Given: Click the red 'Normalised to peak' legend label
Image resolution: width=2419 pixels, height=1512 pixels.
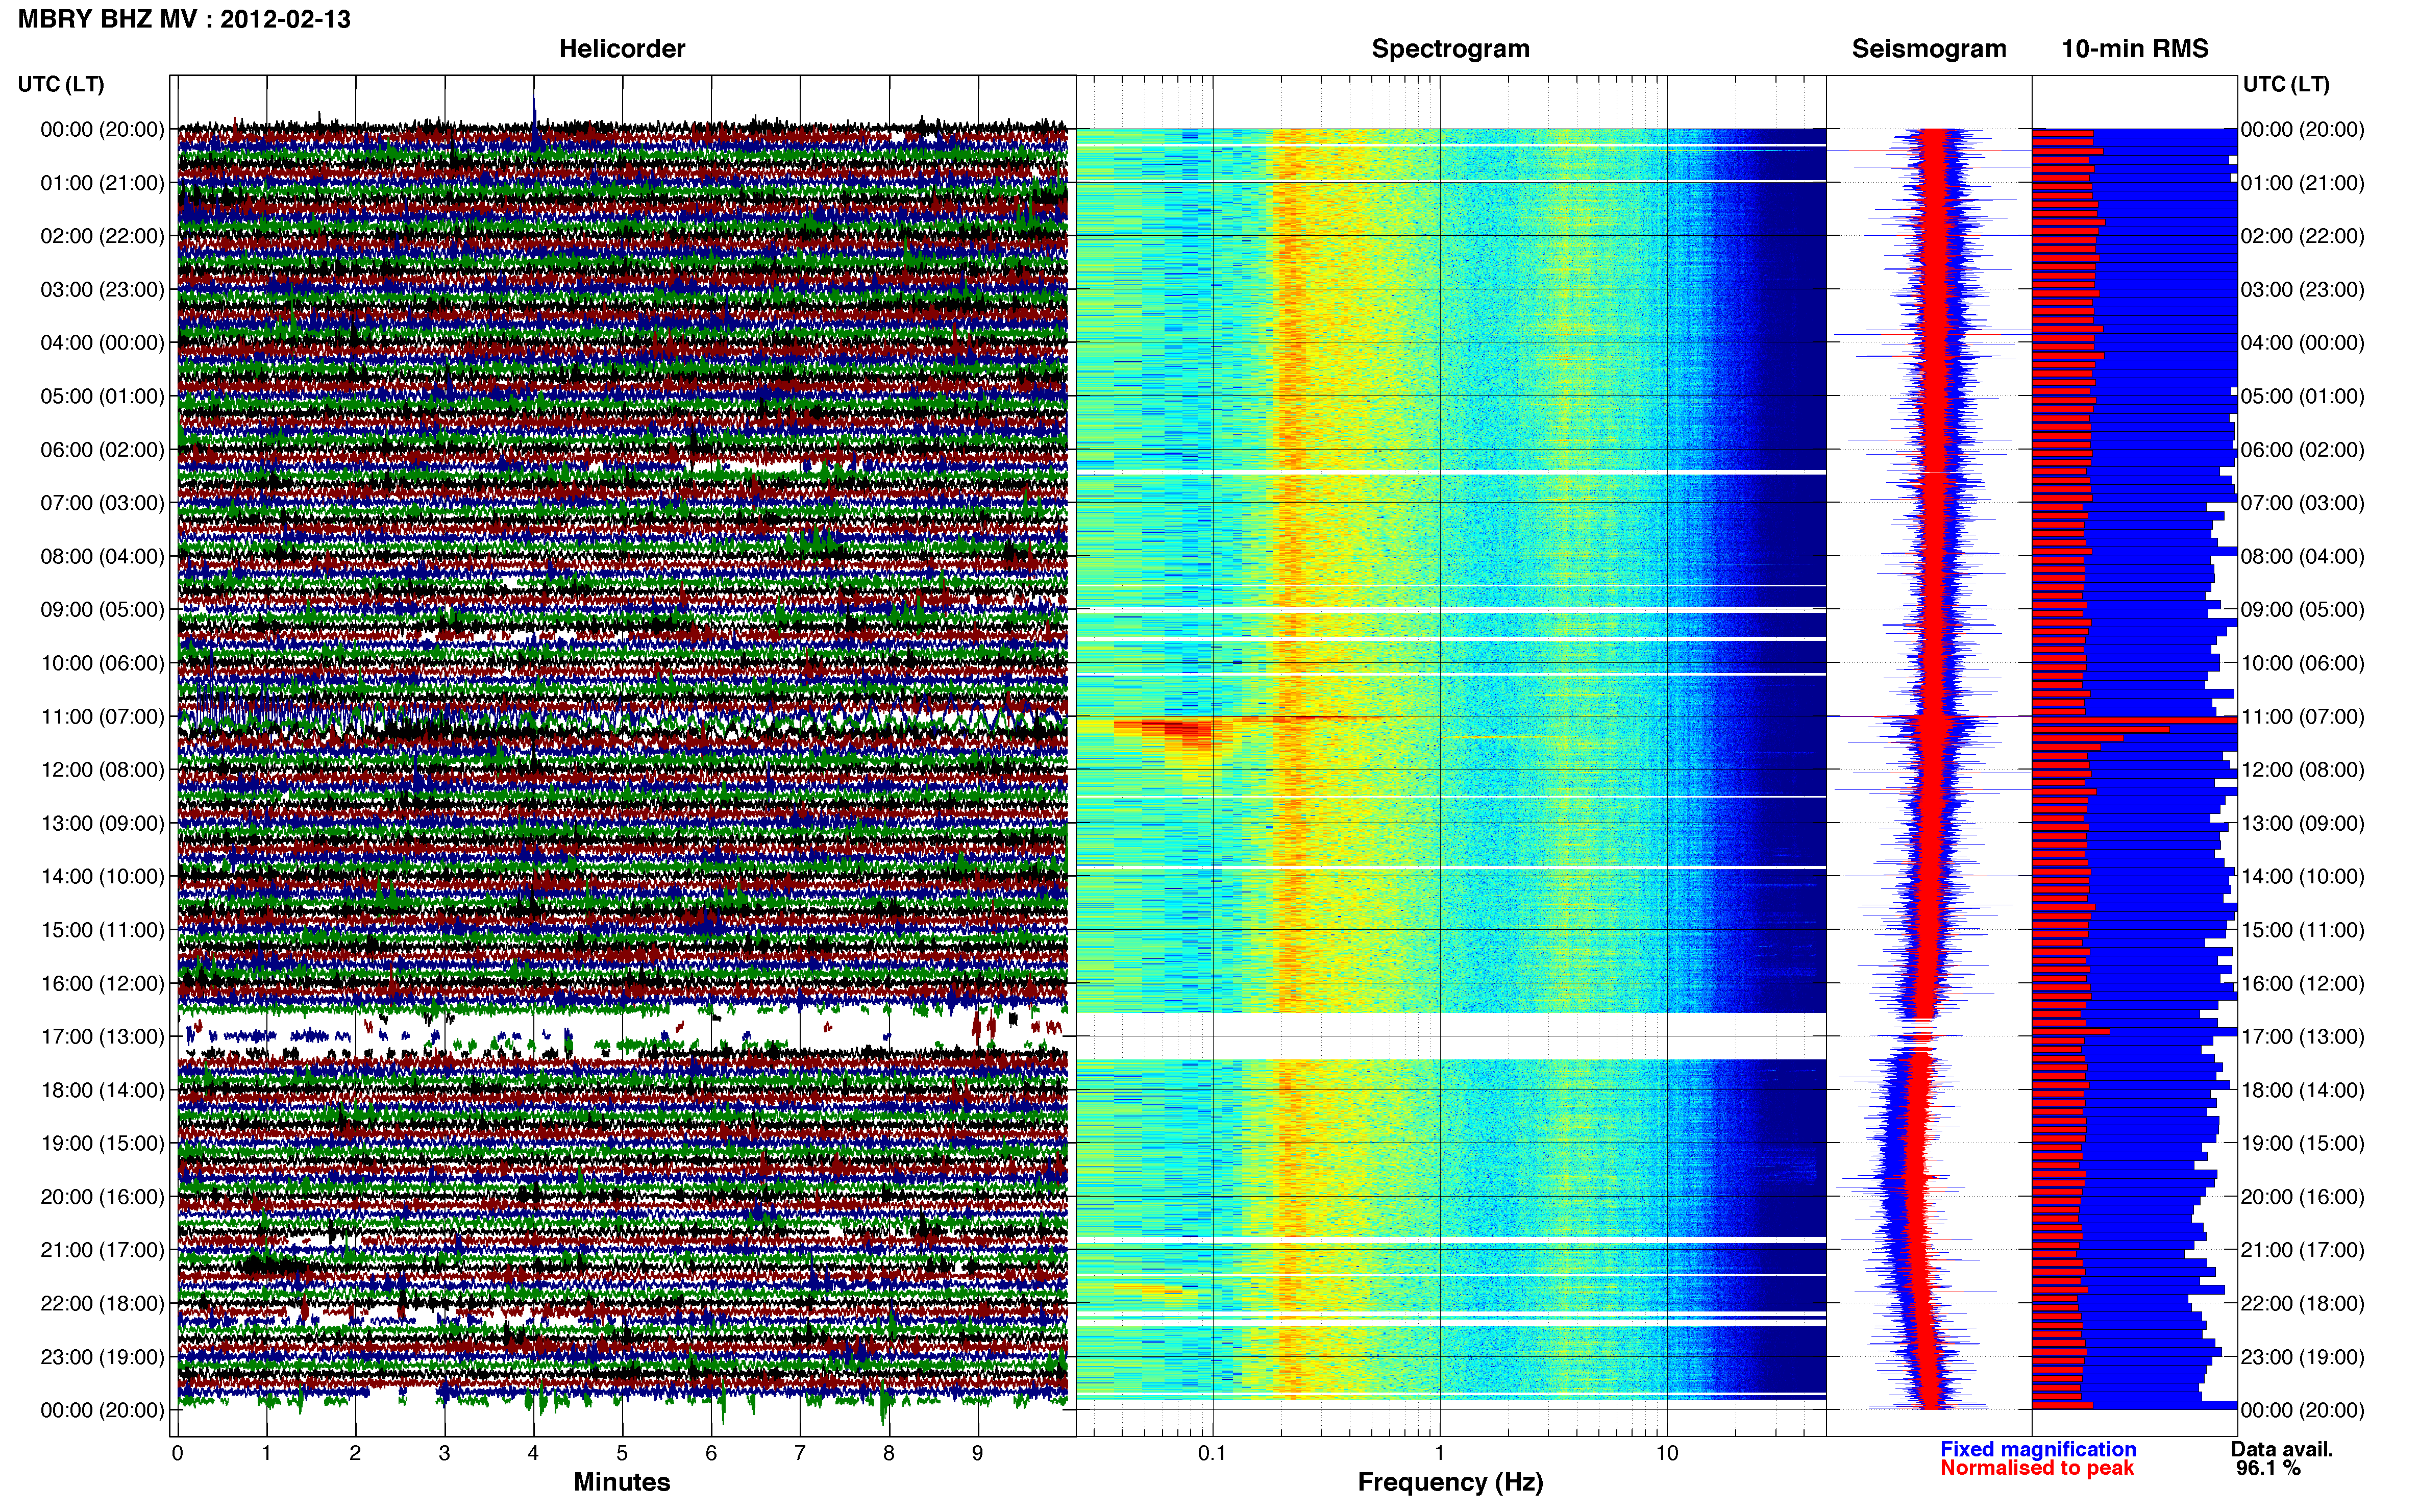Looking at the screenshot, I should 2037,1468.
